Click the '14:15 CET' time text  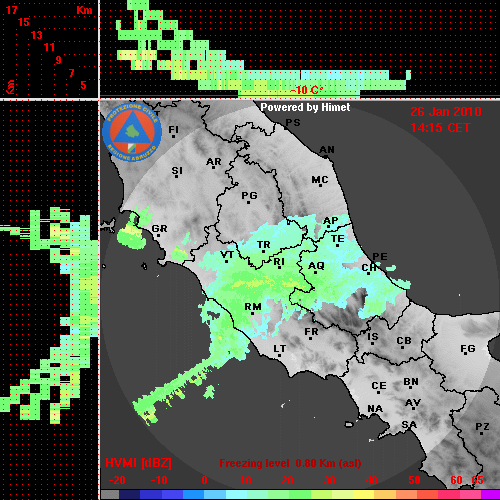click(x=440, y=128)
